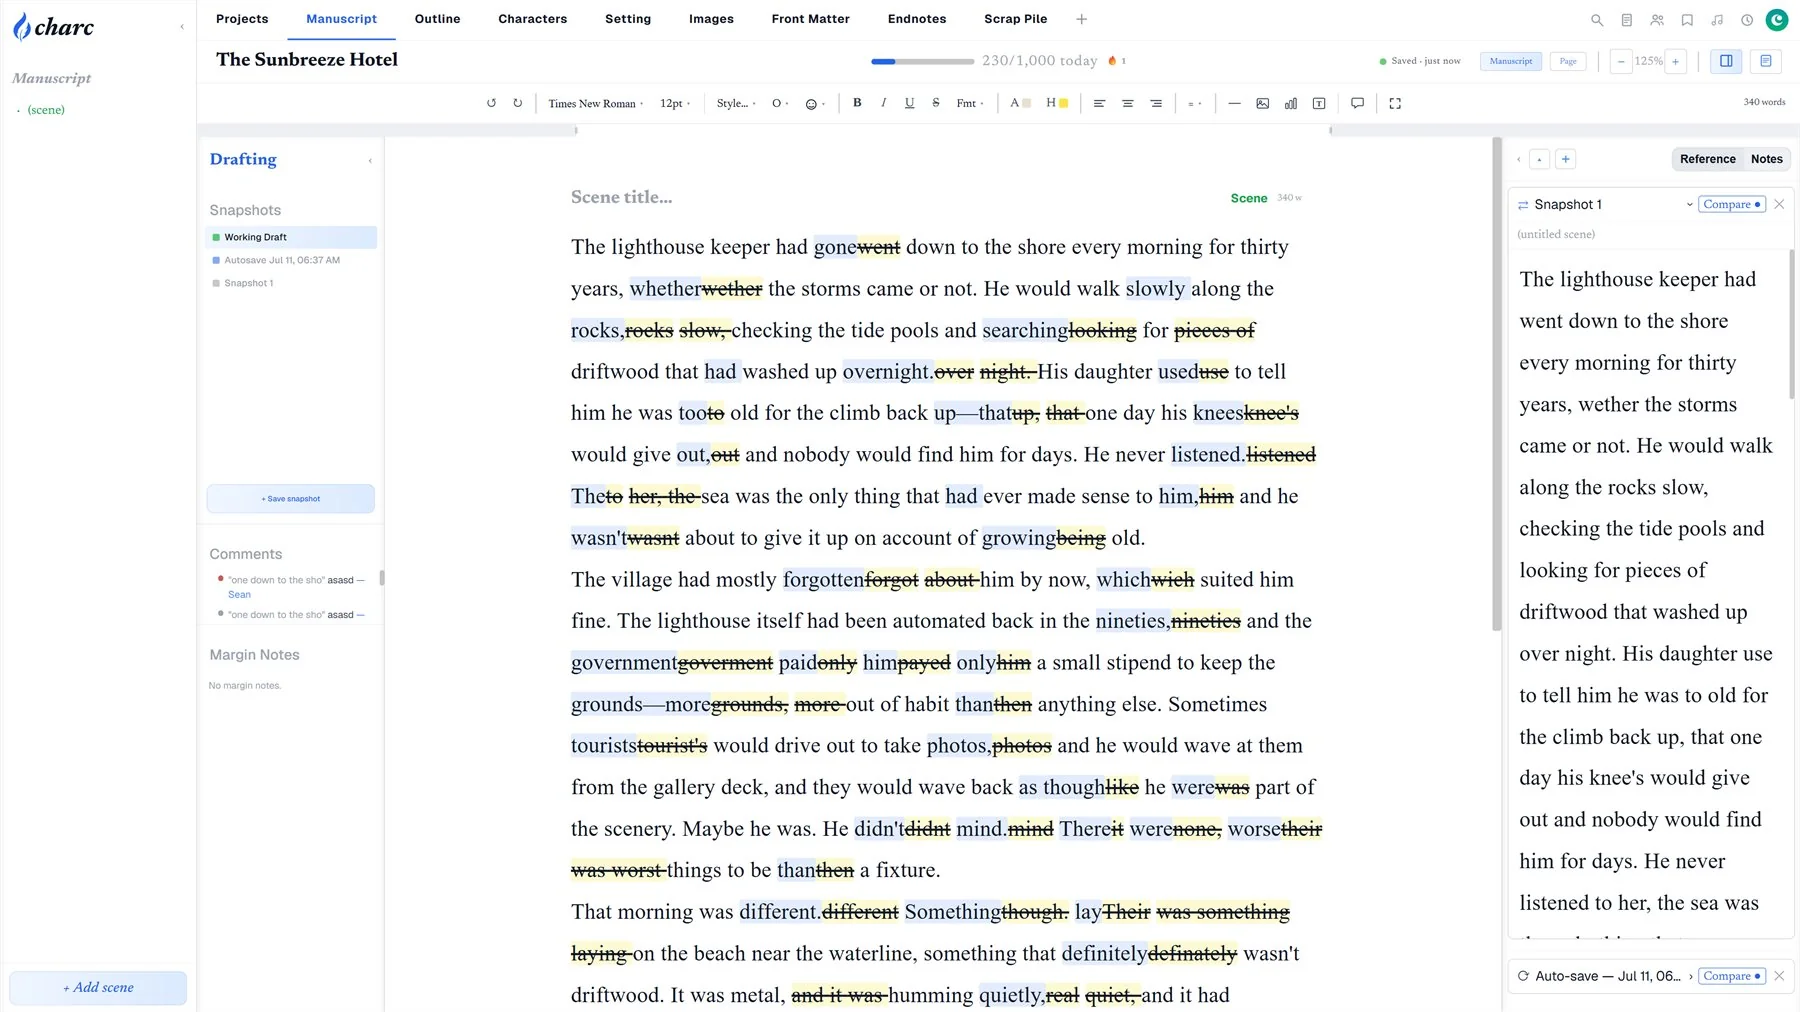This screenshot has width=1800, height=1012.
Task: Add a new tab with the plus icon
Action: coord(1081,19)
